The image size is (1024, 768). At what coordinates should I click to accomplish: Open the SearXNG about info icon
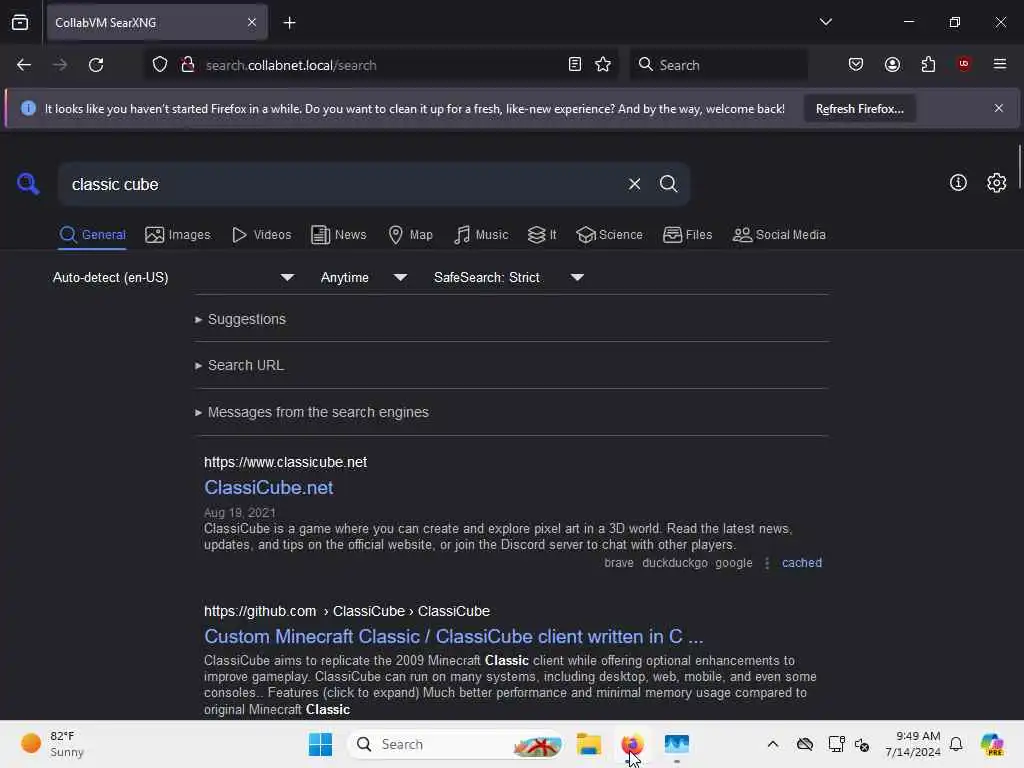click(x=958, y=183)
